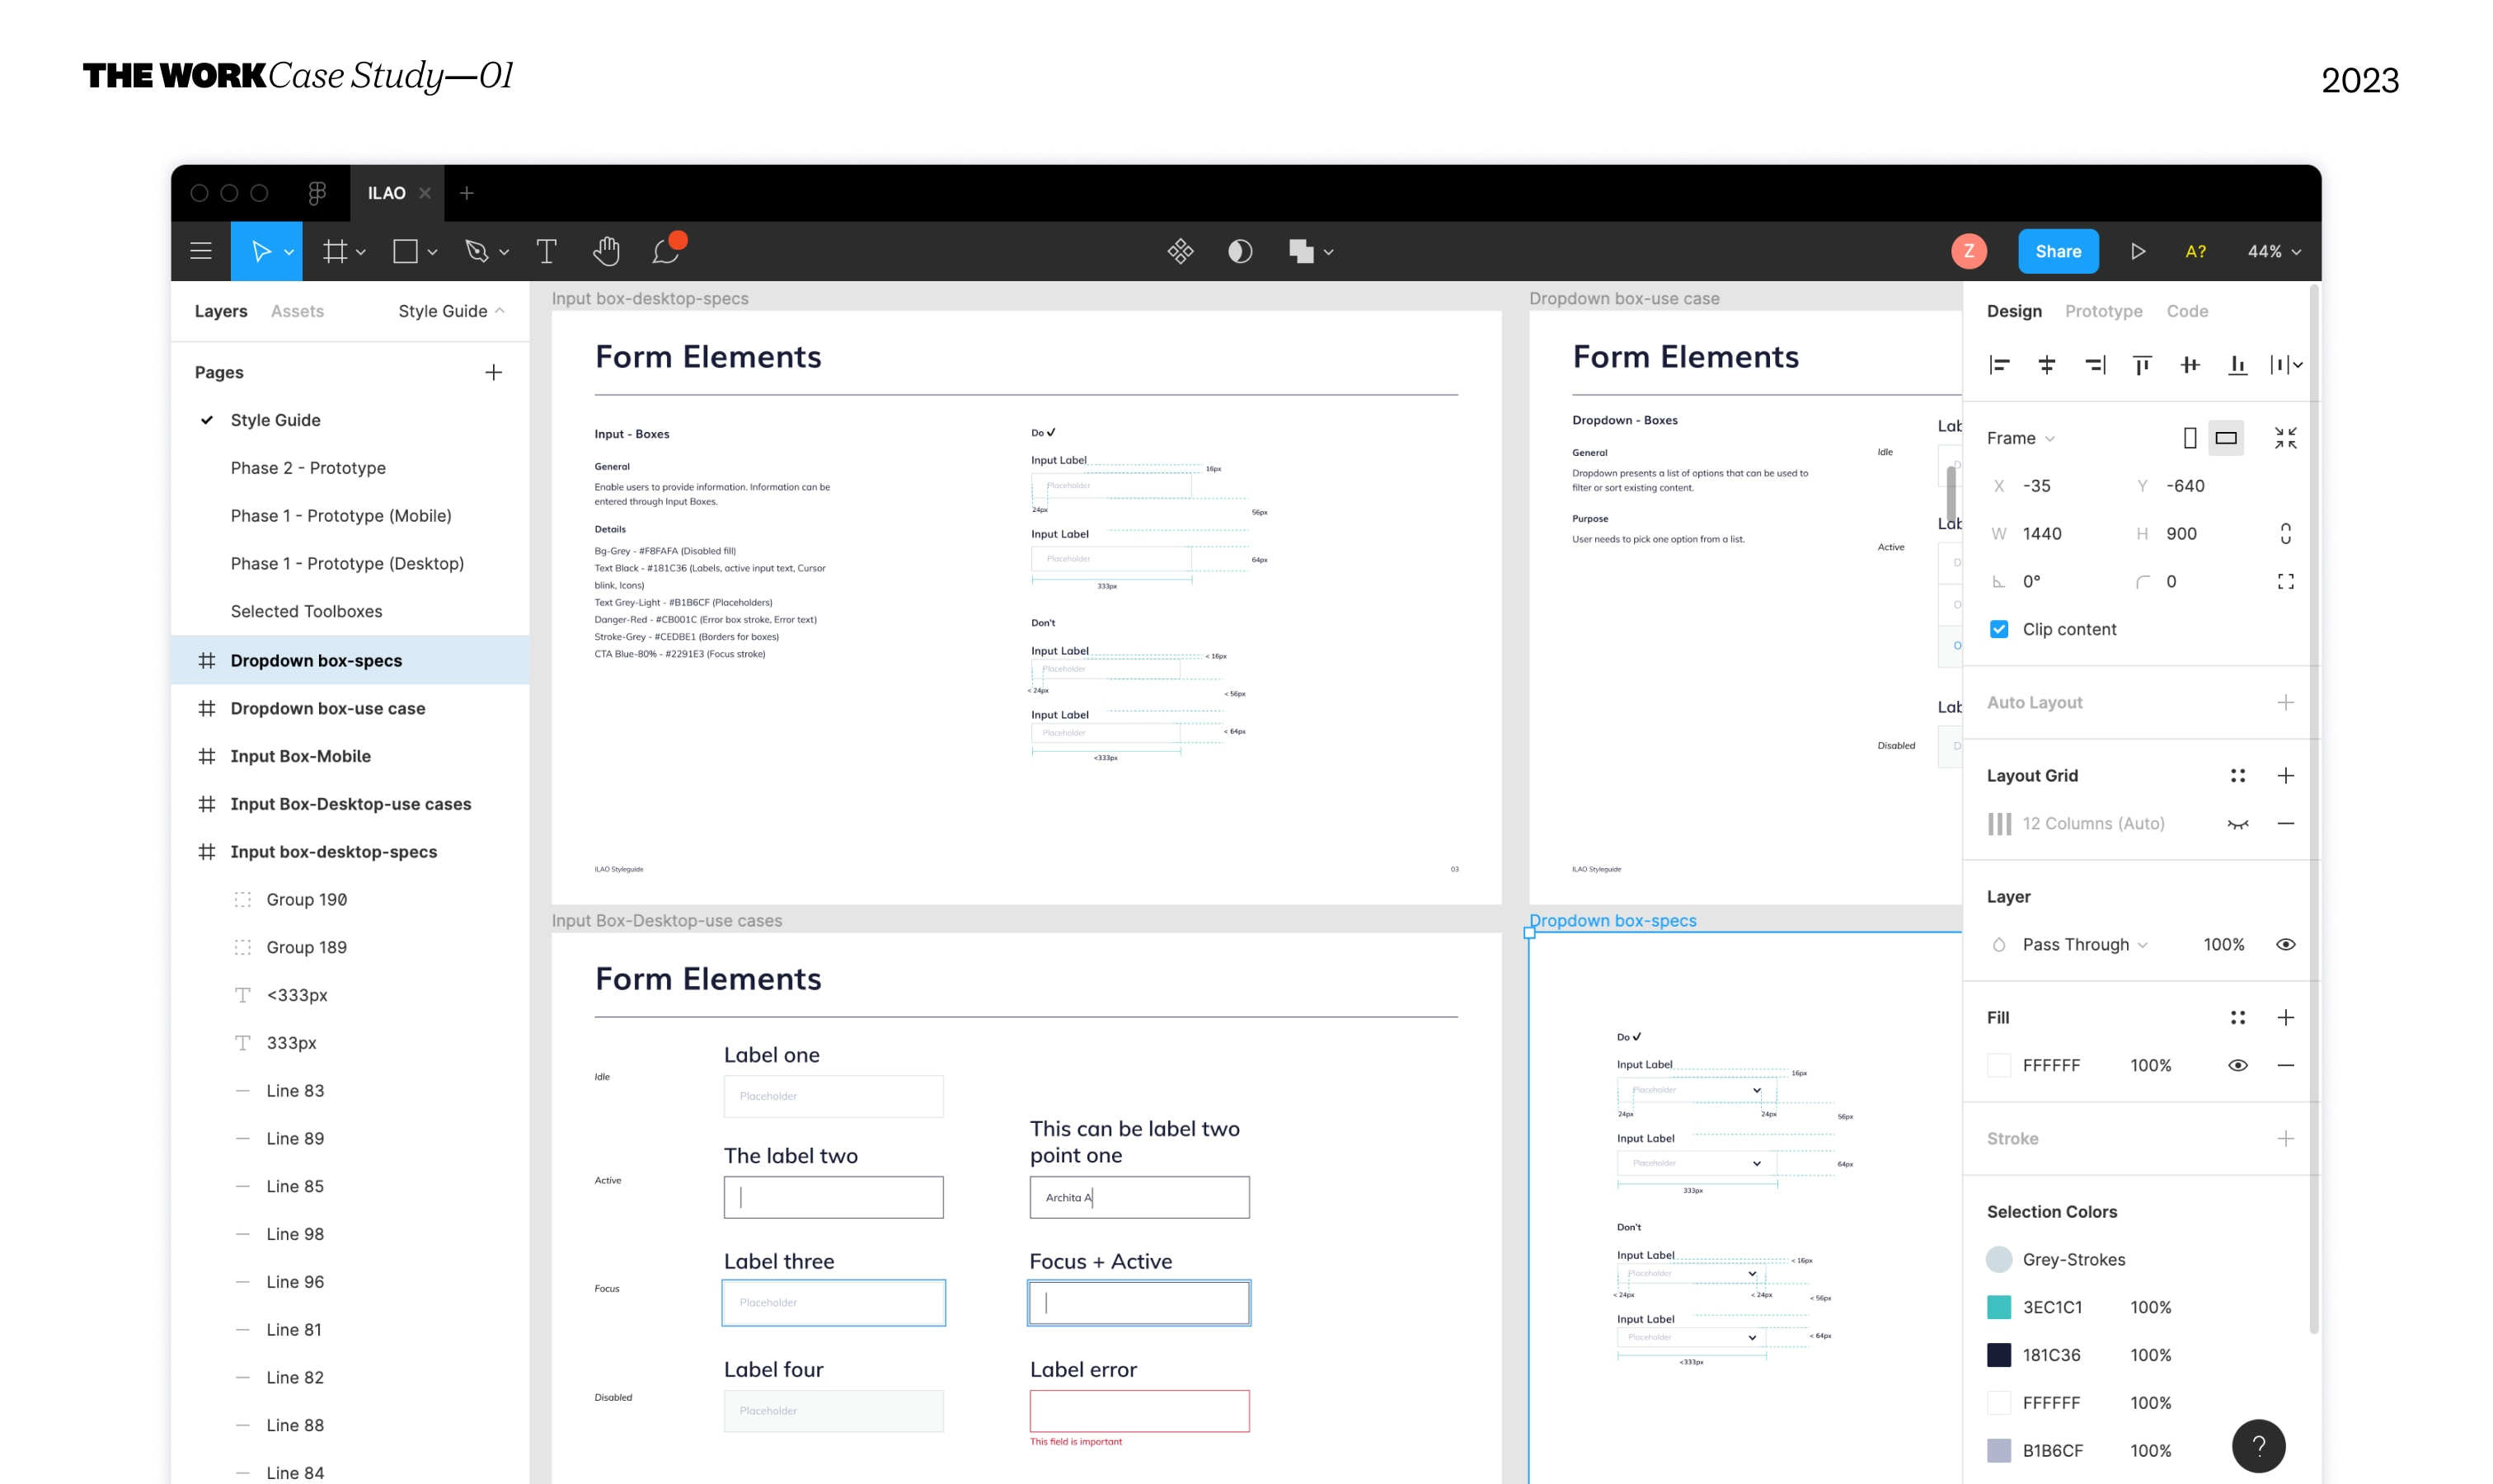Select the Move tool

260,251
